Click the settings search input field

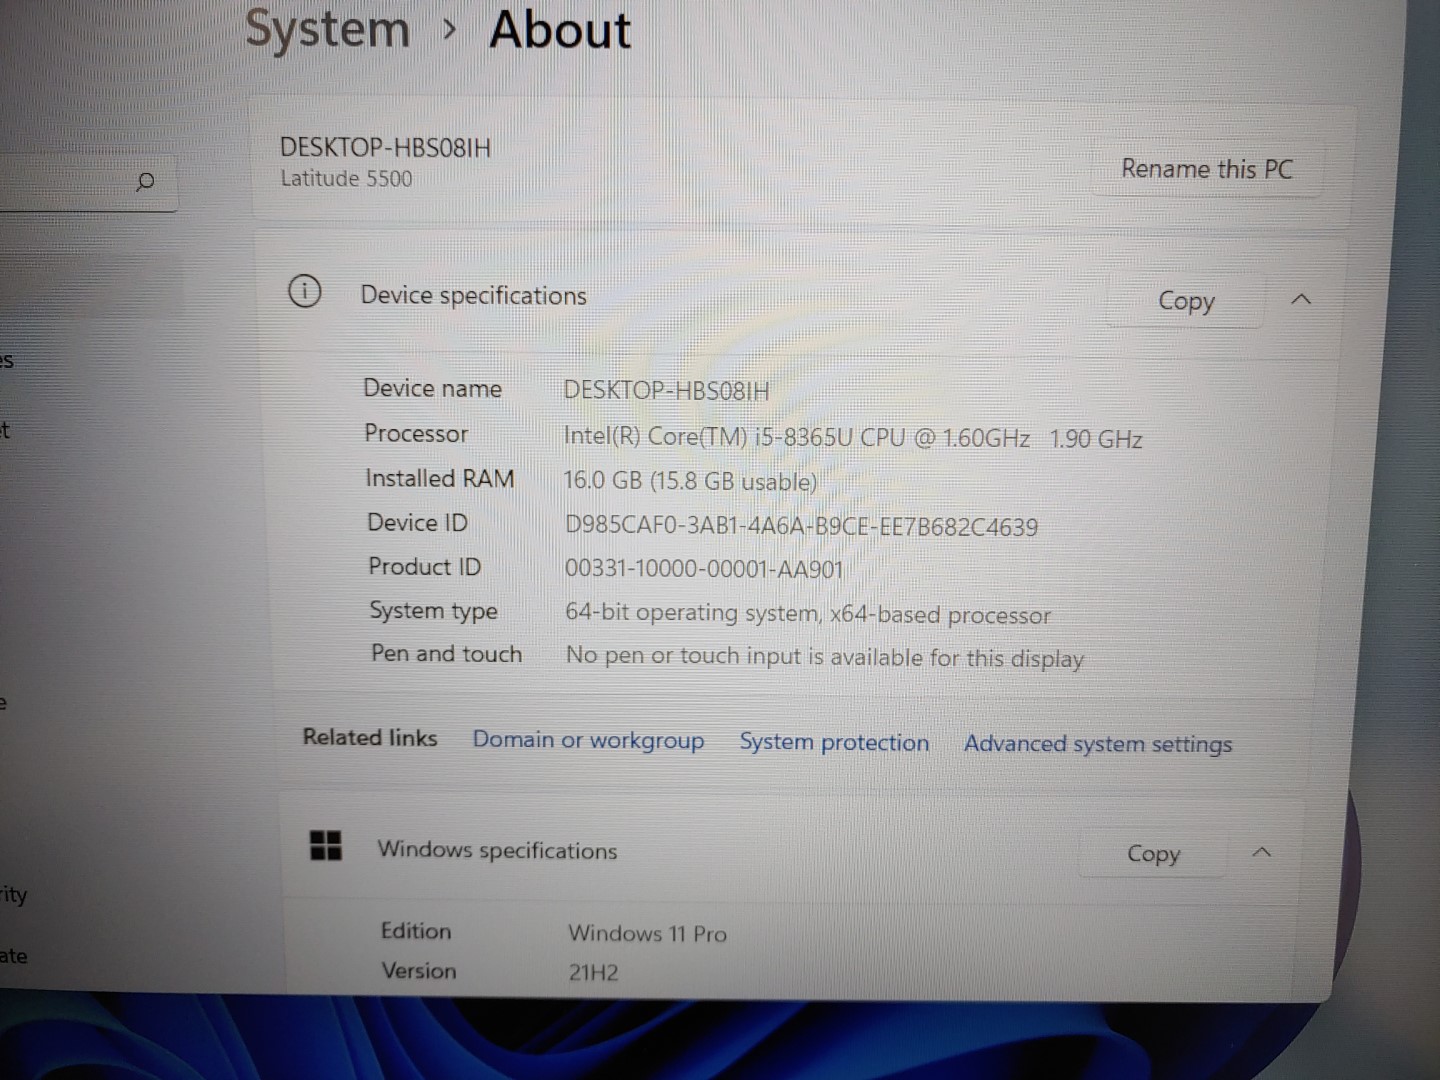click(x=88, y=181)
